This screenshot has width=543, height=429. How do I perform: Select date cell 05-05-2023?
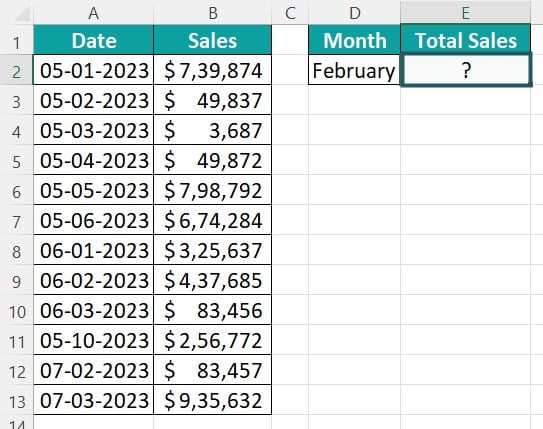point(94,189)
